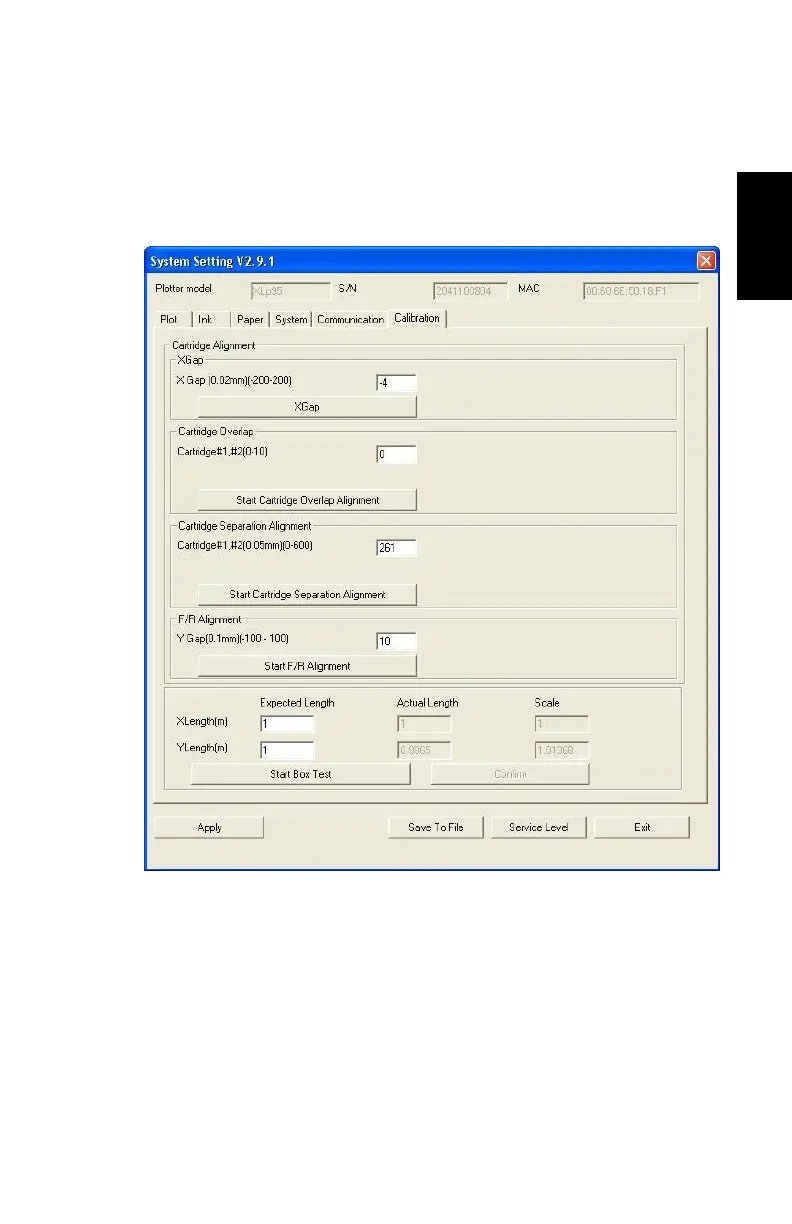This screenshot has height=1224, width=792.
Task: Edit YLength expected length field
Action: [287, 750]
